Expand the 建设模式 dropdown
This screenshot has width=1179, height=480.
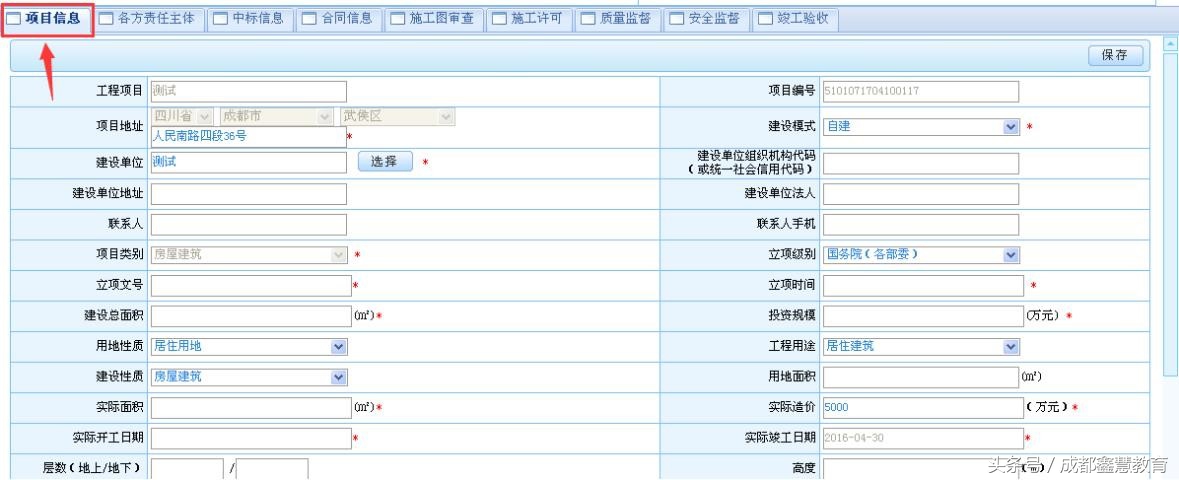click(x=921, y=127)
